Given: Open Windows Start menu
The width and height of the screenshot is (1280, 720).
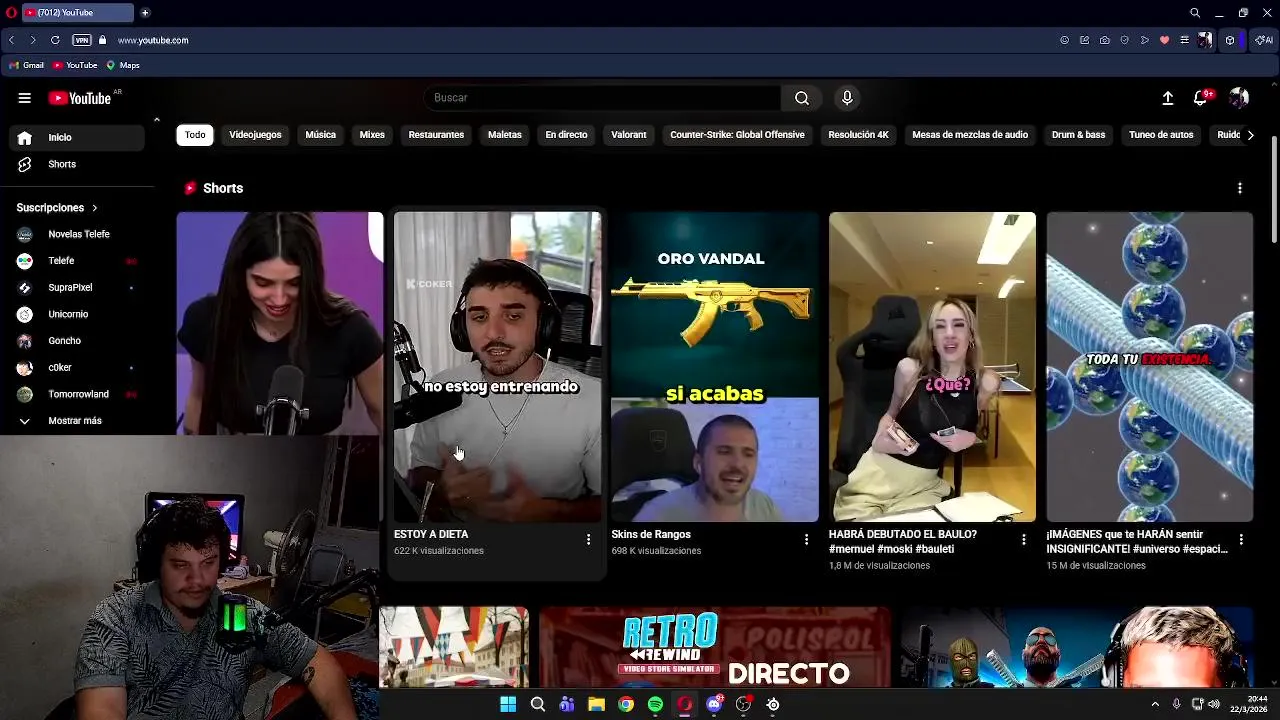Looking at the screenshot, I should 508,704.
